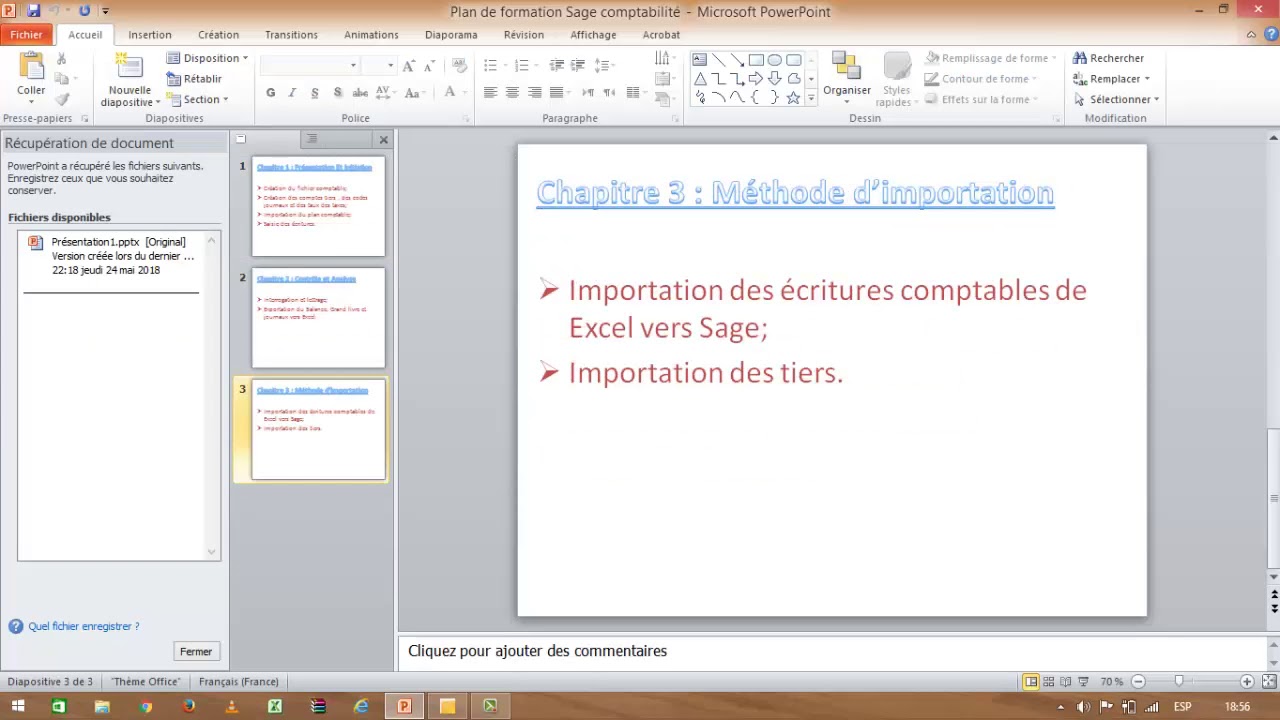1280x720 pixels.
Task: Close the slide thumbnails pane
Action: point(383,140)
